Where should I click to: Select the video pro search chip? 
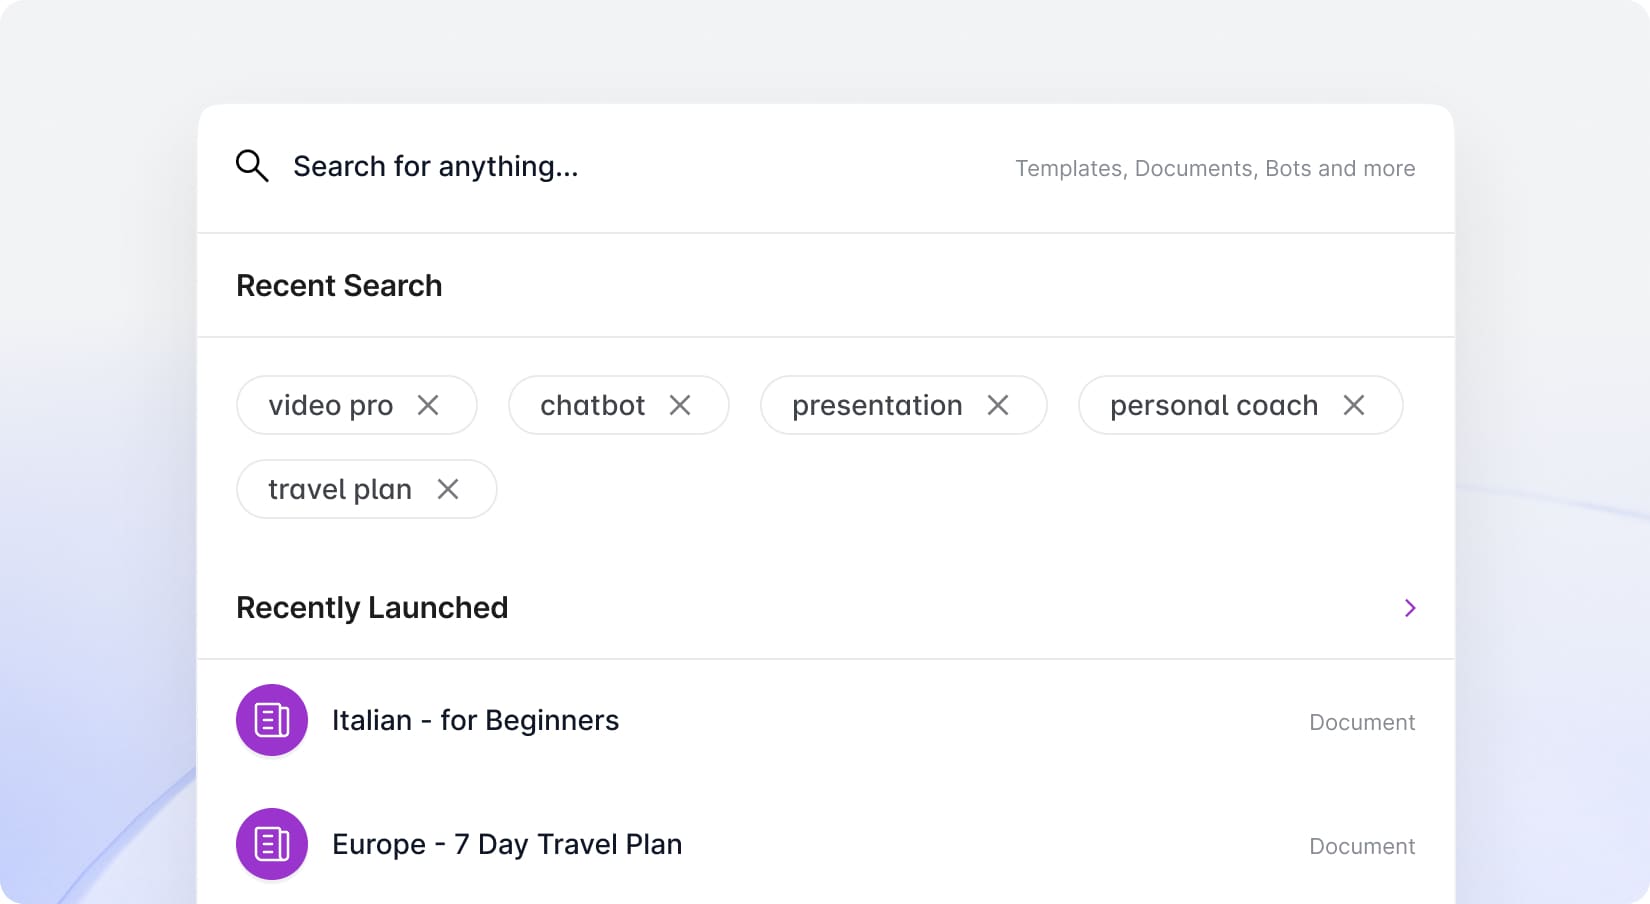click(x=330, y=405)
